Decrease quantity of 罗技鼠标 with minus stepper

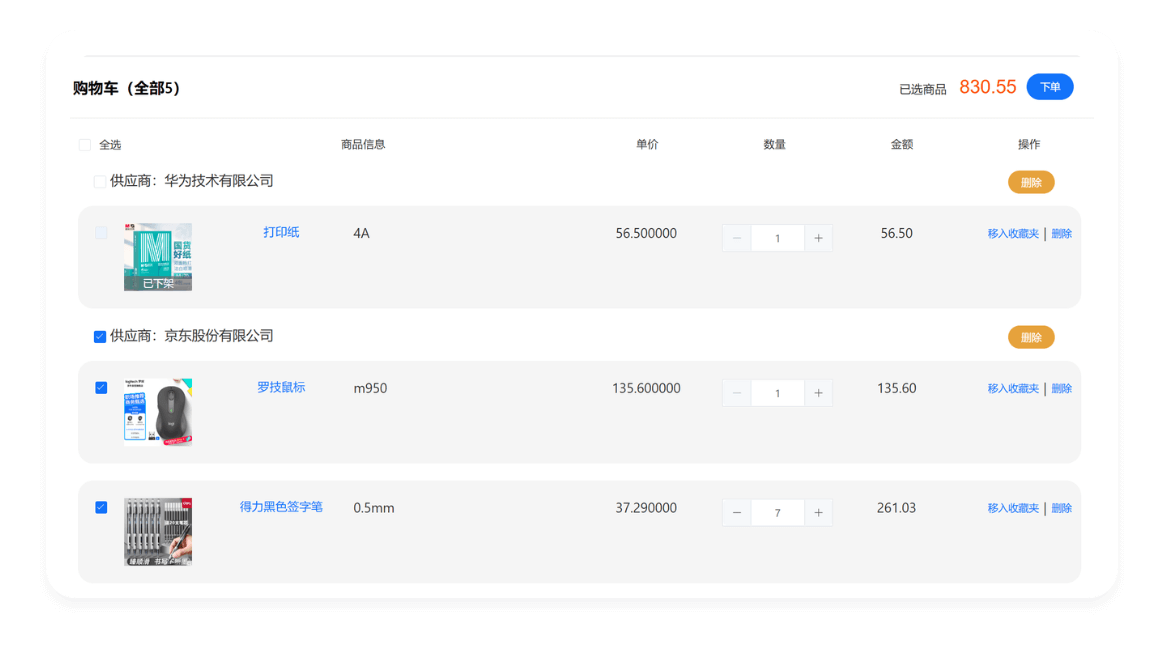[x=737, y=392]
